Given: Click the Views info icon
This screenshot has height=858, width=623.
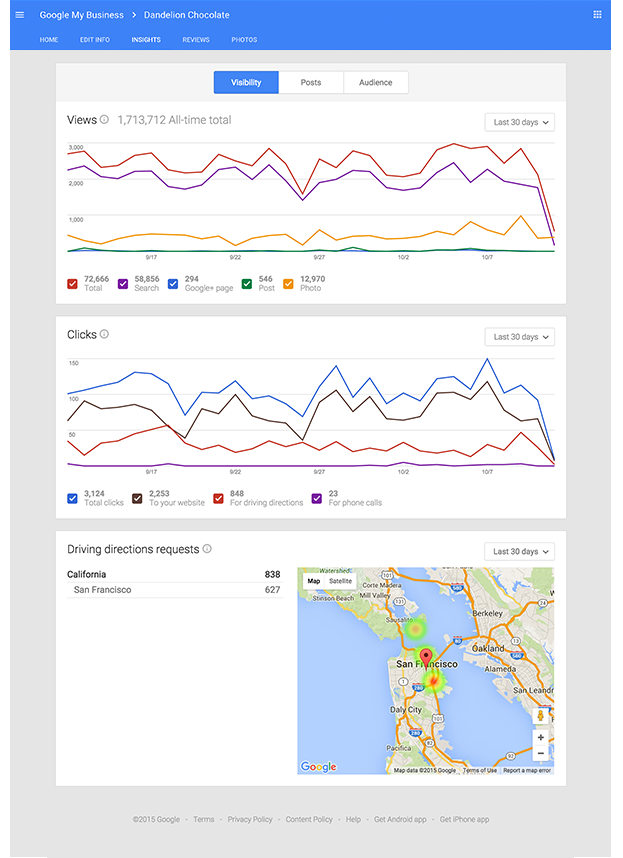Looking at the screenshot, I should [104, 120].
